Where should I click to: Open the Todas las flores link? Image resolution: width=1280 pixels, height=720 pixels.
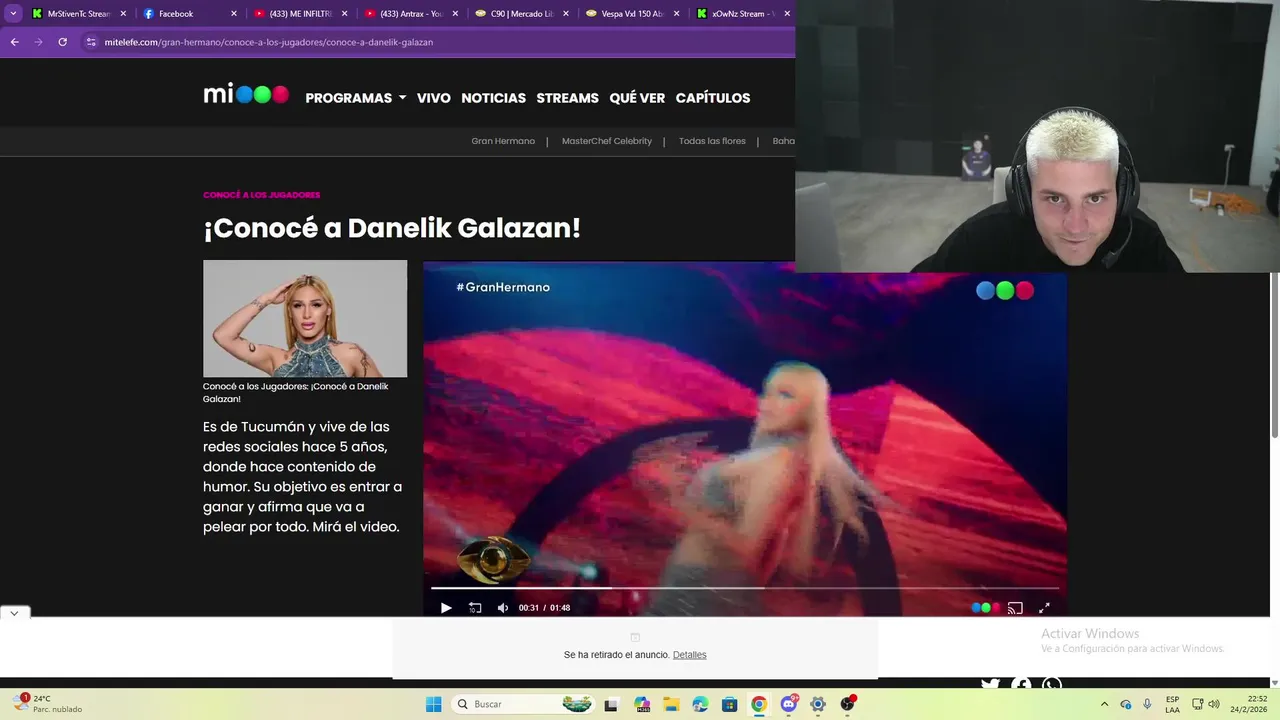pyautogui.click(x=712, y=141)
